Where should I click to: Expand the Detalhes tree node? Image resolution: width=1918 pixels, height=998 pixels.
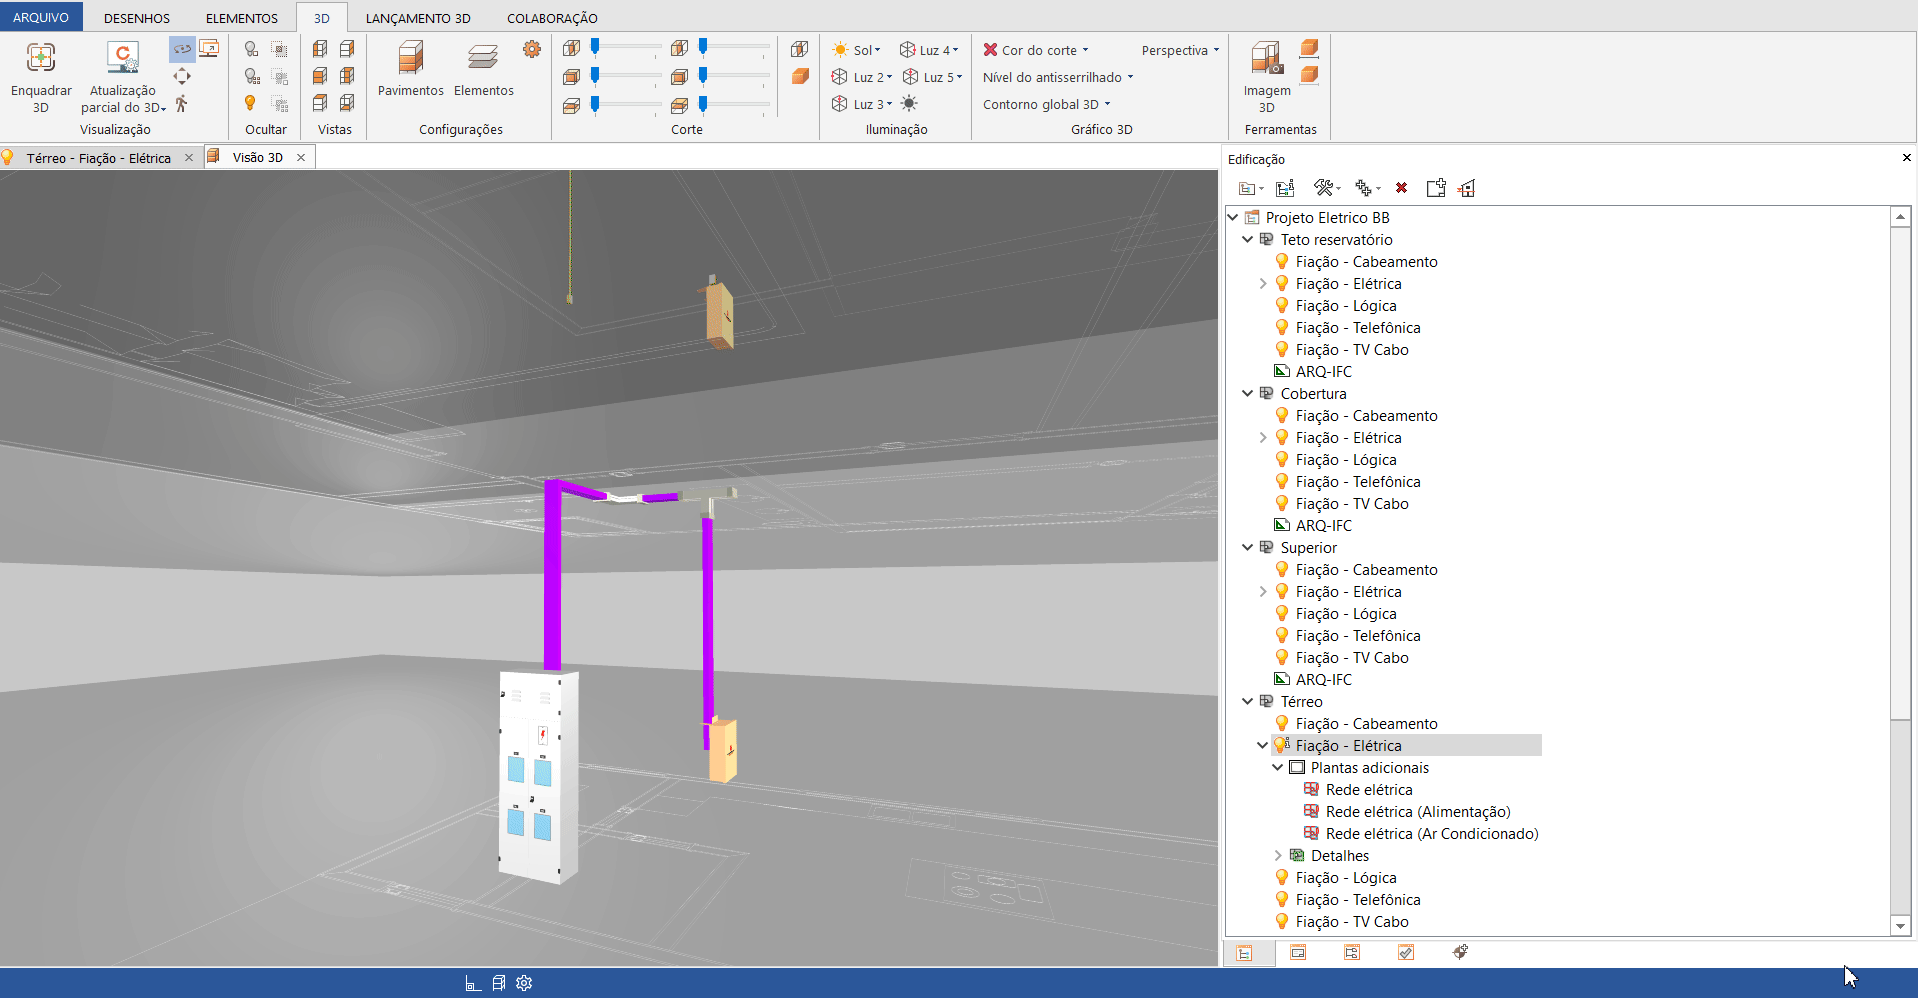(1278, 856)
